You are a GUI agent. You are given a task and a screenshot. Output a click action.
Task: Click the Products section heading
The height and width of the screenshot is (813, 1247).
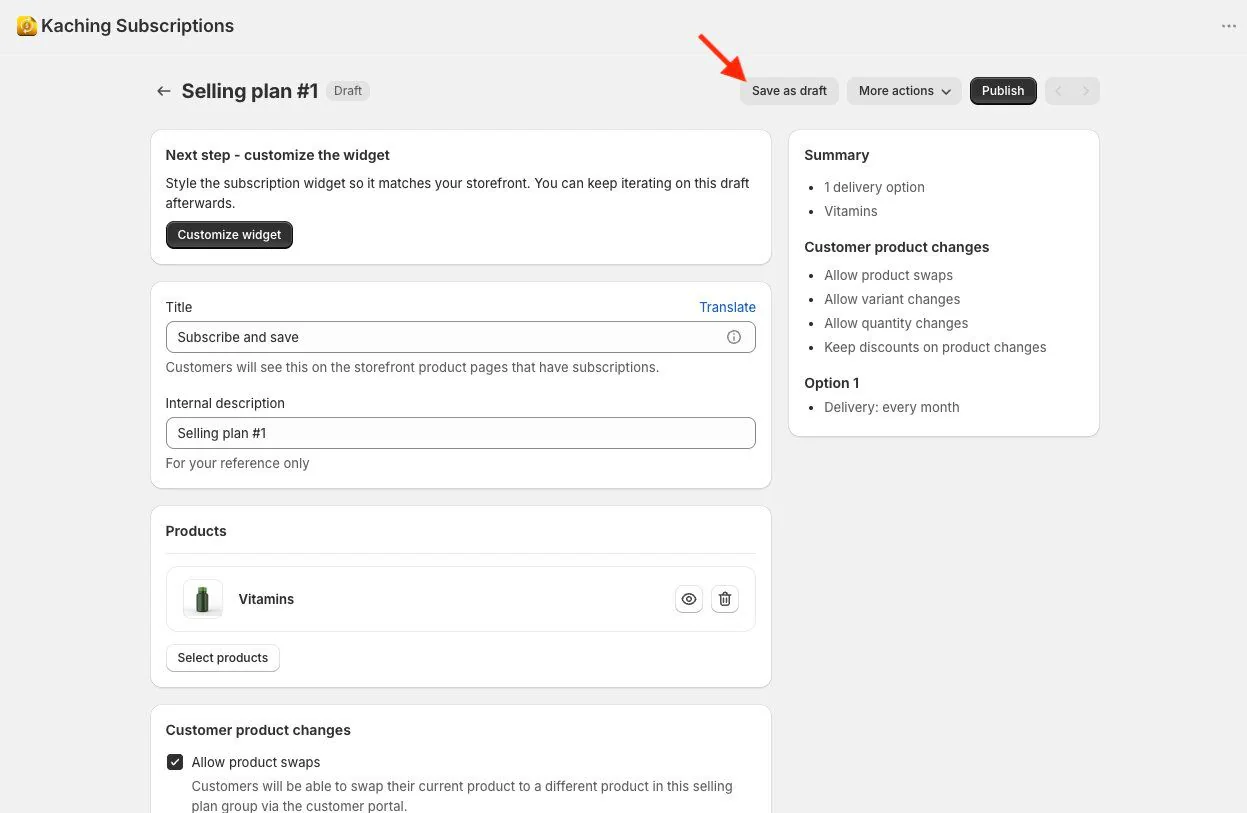(x=196, y=531)
